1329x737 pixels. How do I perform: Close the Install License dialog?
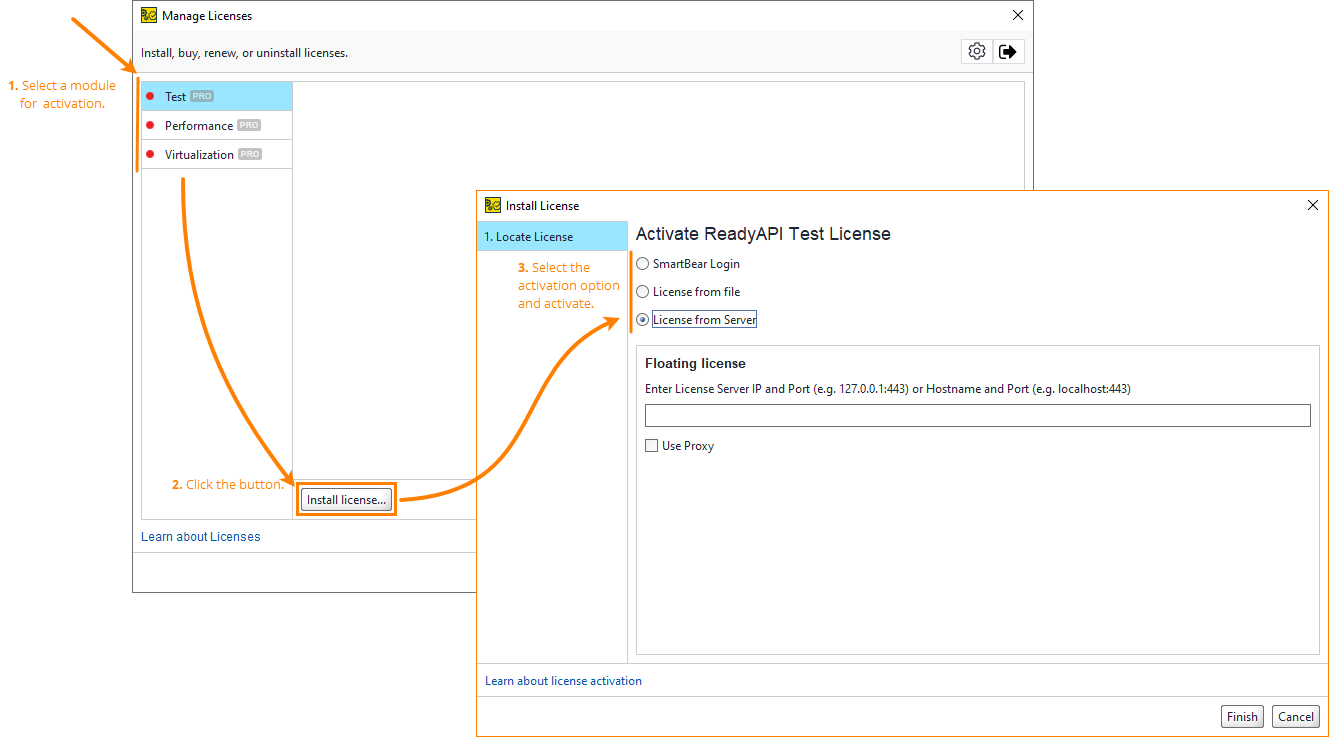point(1313,205)
